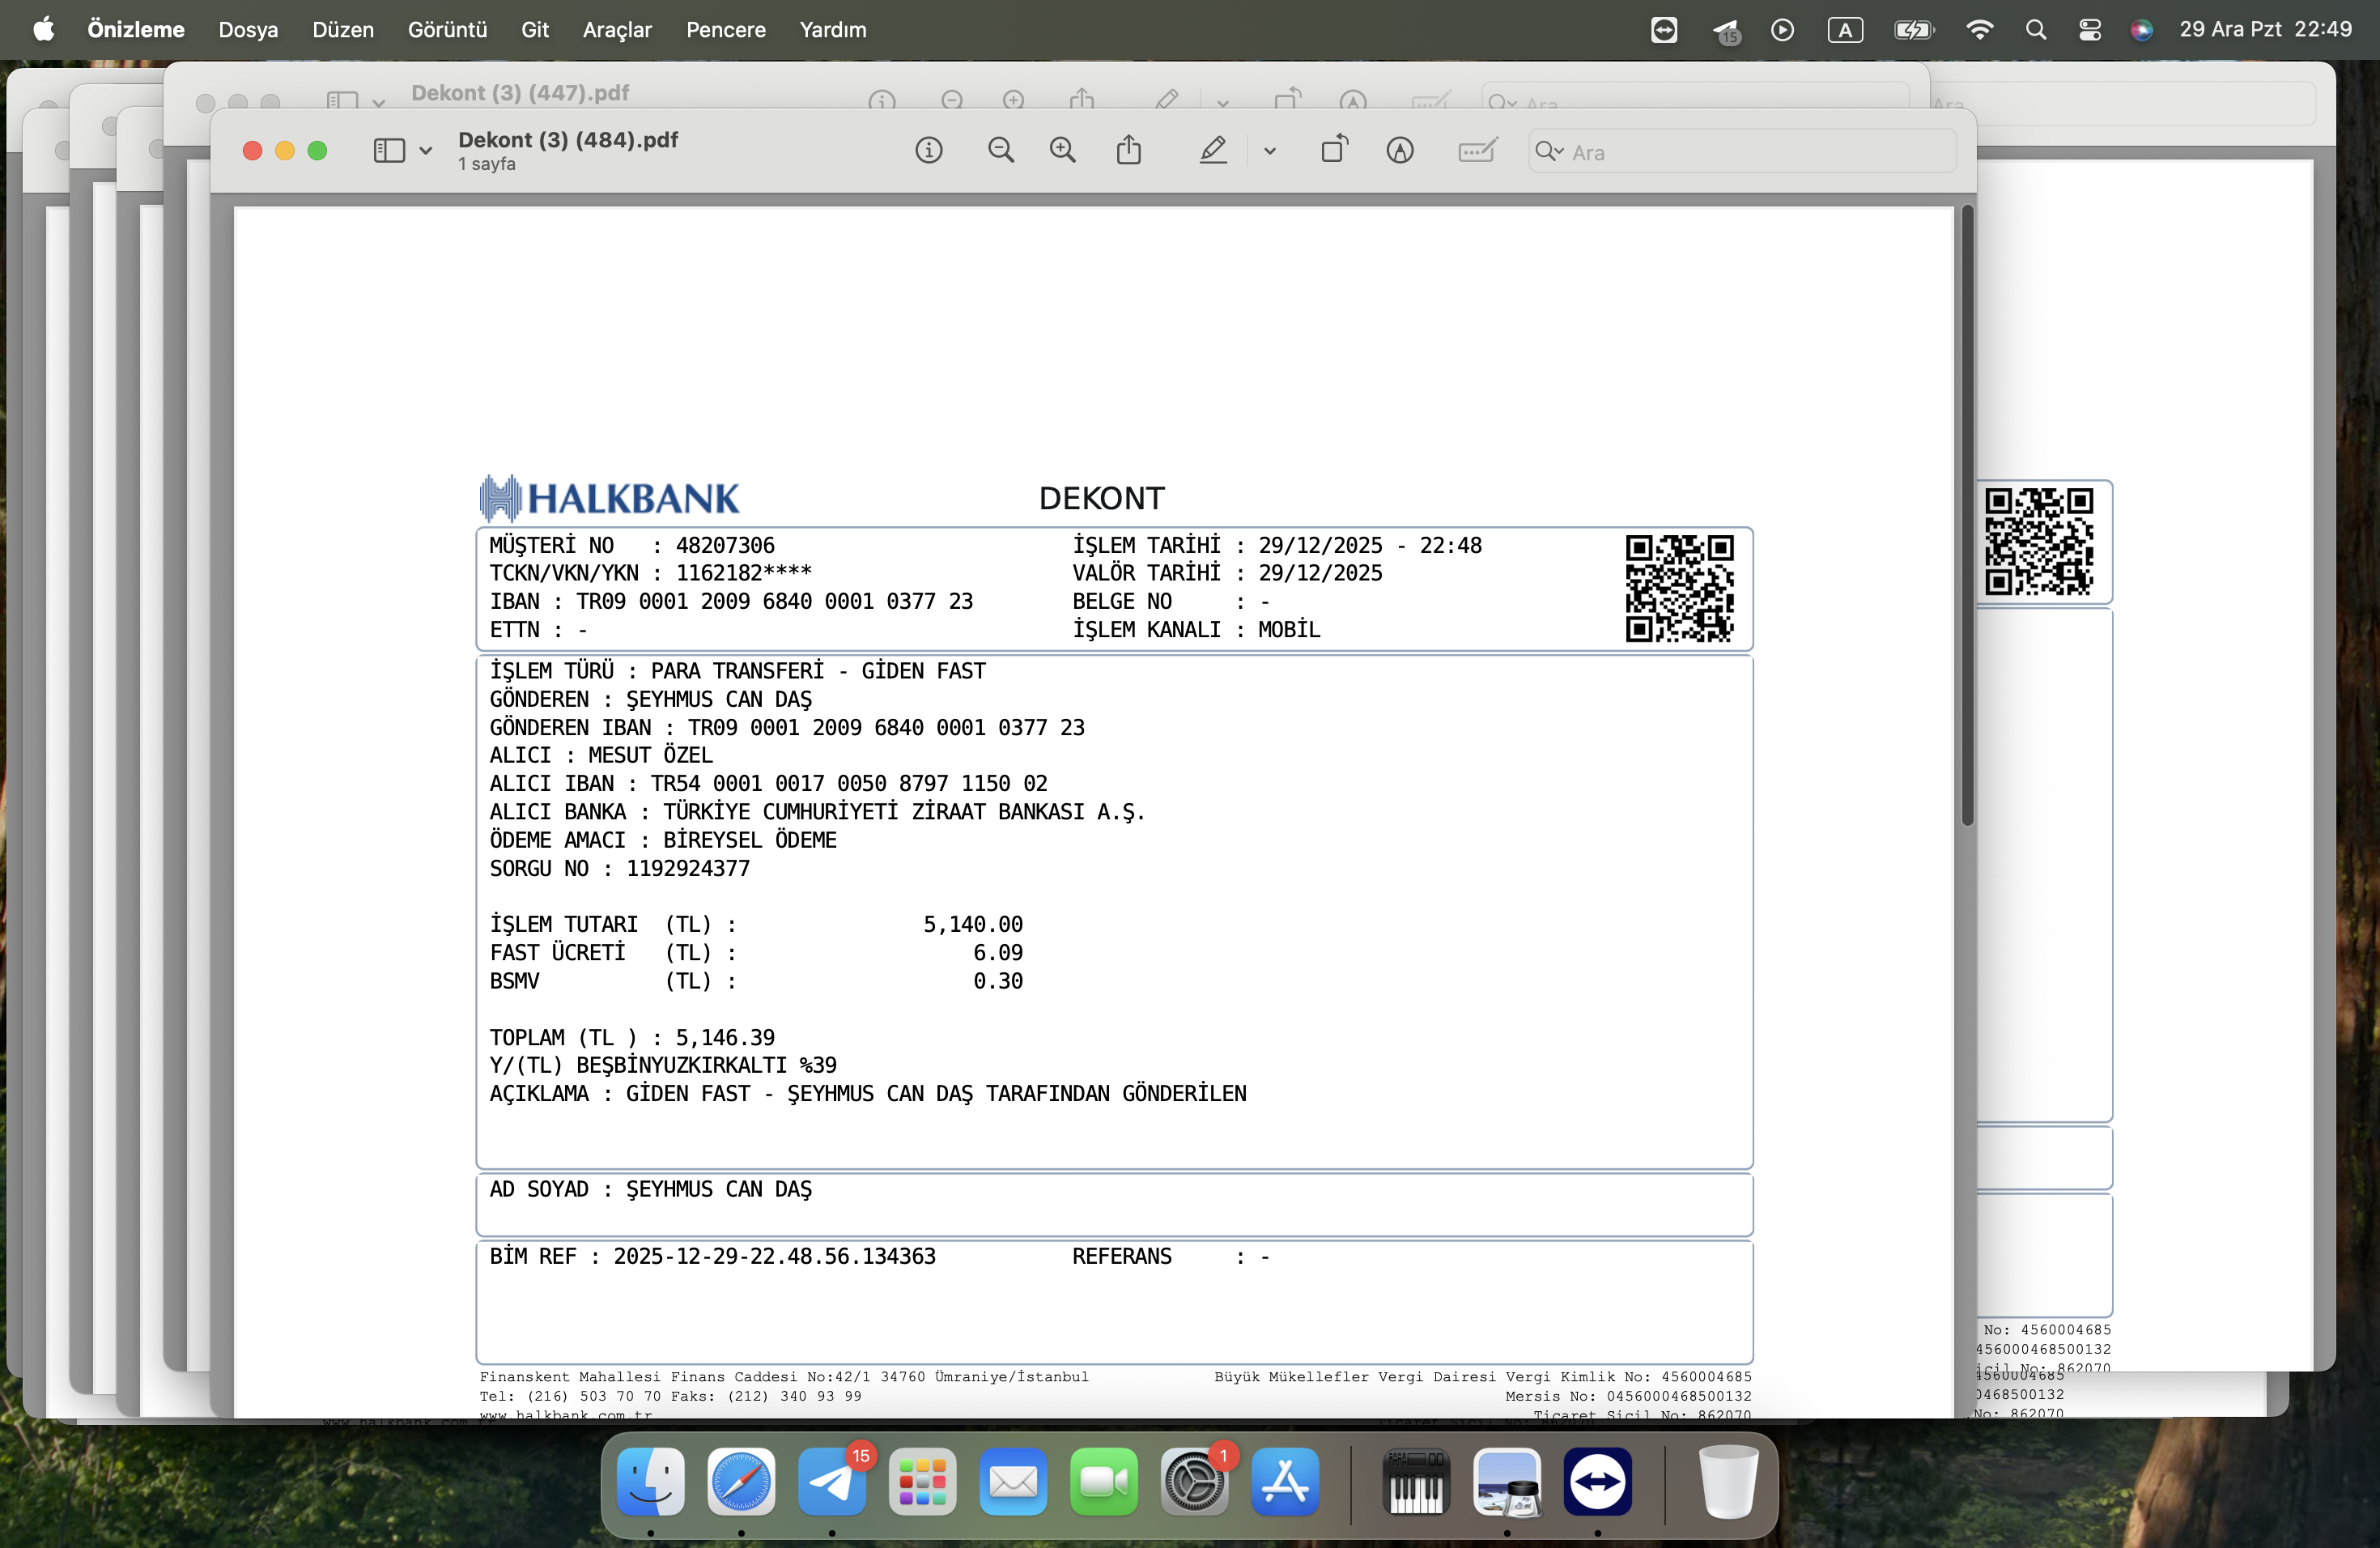Rotate the page with the rotate icon
The image size is (2380, 1548).
[1334, 150]
